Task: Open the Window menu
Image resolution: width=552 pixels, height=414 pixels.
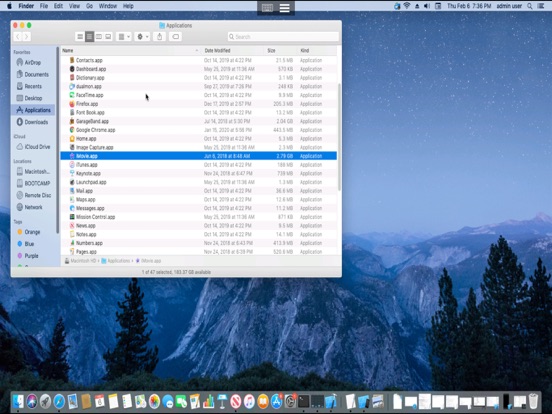Action: (107, 6)
